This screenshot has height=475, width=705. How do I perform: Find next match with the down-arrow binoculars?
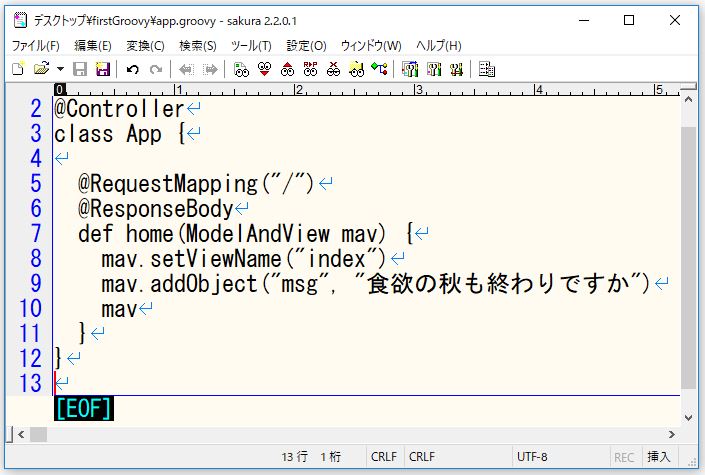(264, 69)
